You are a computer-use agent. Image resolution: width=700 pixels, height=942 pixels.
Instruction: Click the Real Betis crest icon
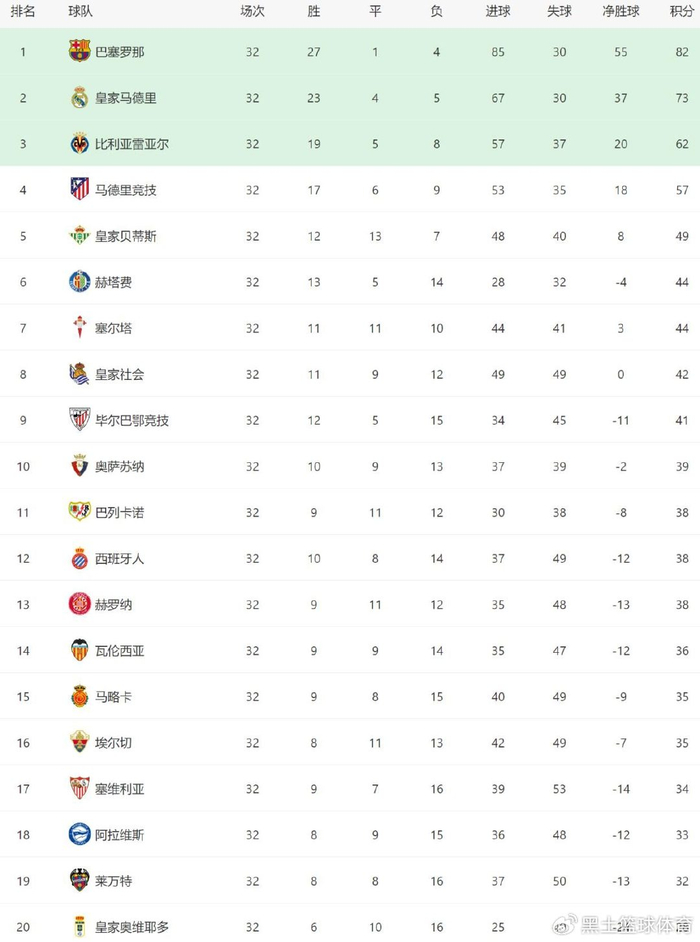pos(80,236)
